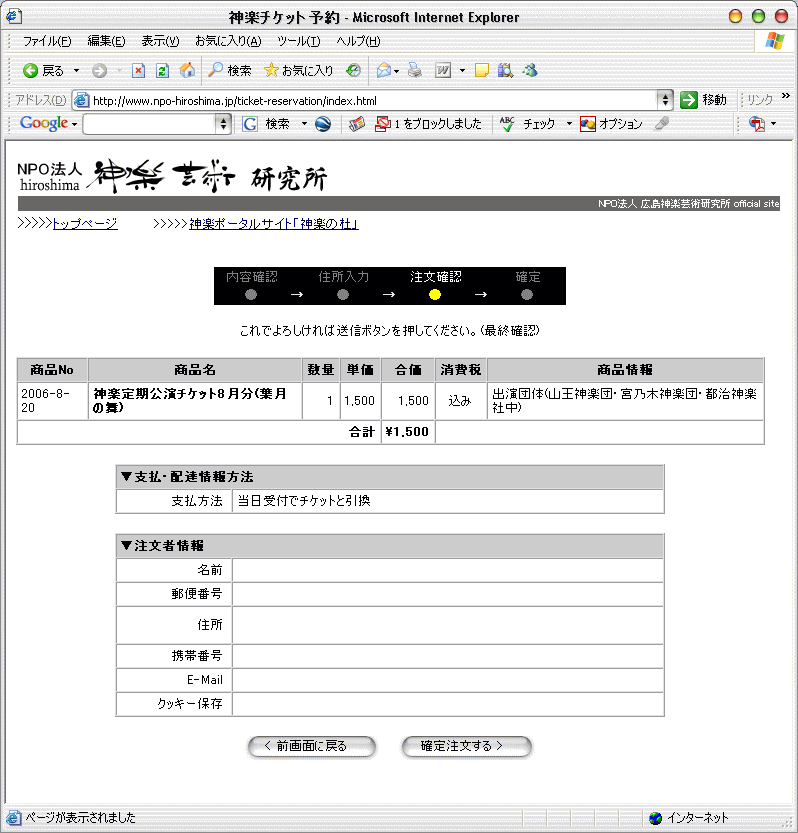
Task: Click the Back (戻る) navigation button
Action: (x=43, y=70)
